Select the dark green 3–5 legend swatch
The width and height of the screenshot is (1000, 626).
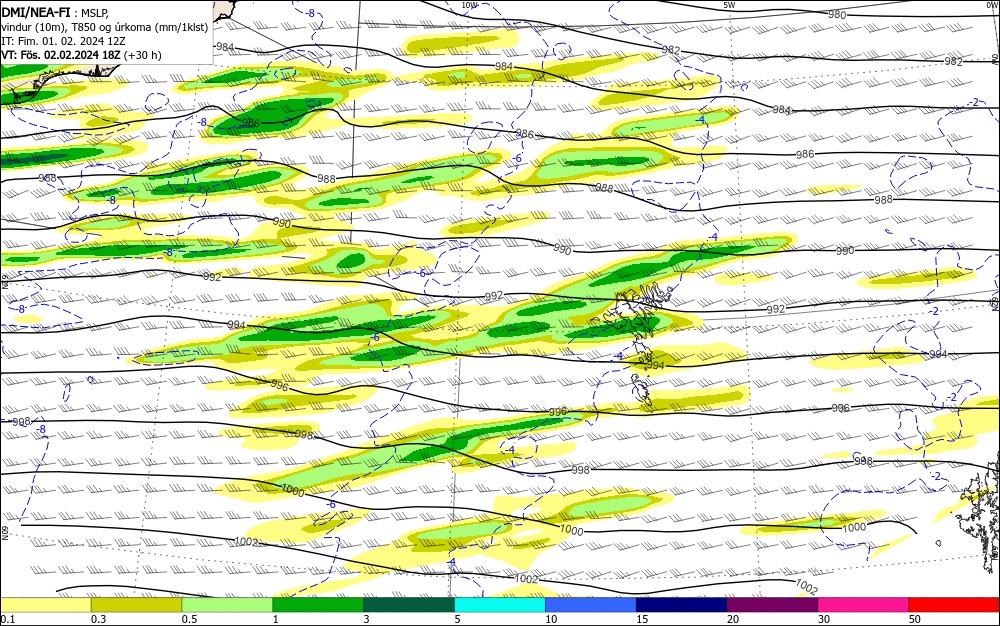click(409, 605)
